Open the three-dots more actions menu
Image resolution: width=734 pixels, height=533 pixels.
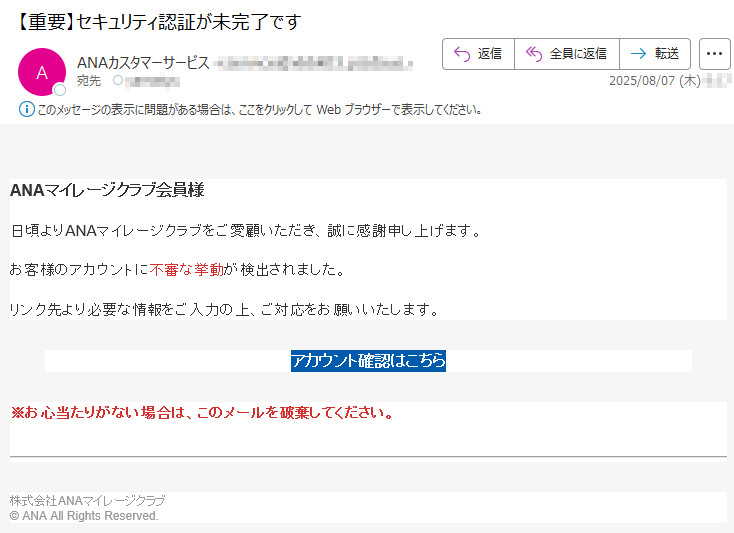714,54
